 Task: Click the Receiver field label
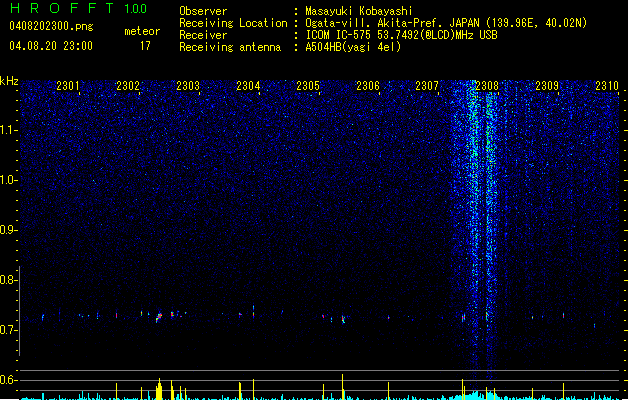(x=203, y=35)
